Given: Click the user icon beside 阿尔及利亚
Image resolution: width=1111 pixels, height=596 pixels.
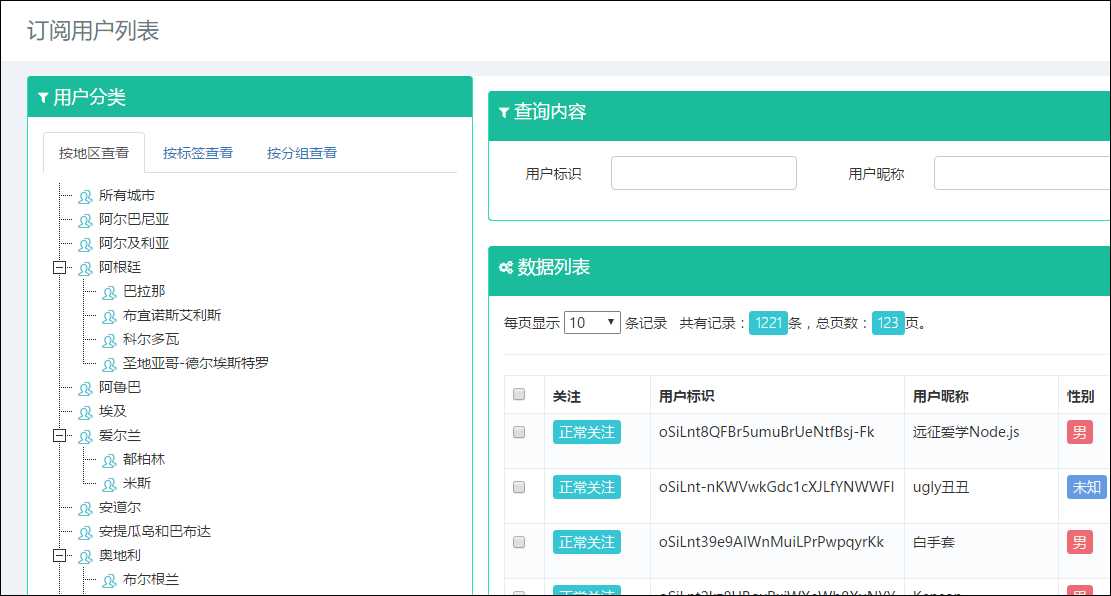Looking at the screenshot, I should [x=85, y=244].
